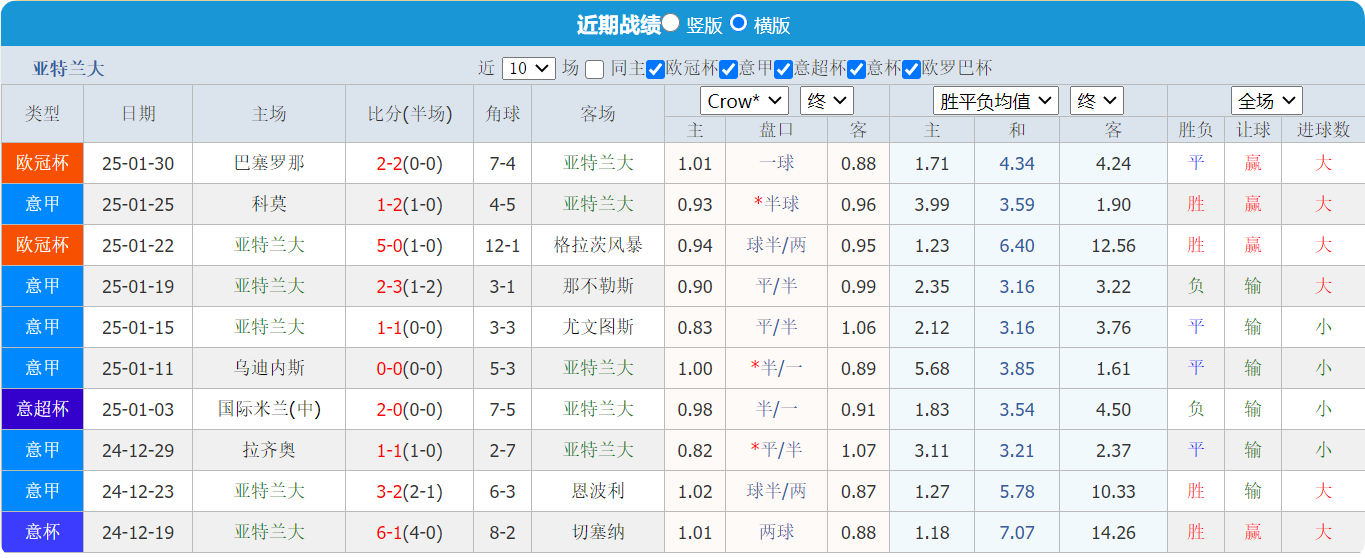This screenshot has width=1365, height=558.
Task: Open the 全场 dropdown
Action: (1266, 101)
